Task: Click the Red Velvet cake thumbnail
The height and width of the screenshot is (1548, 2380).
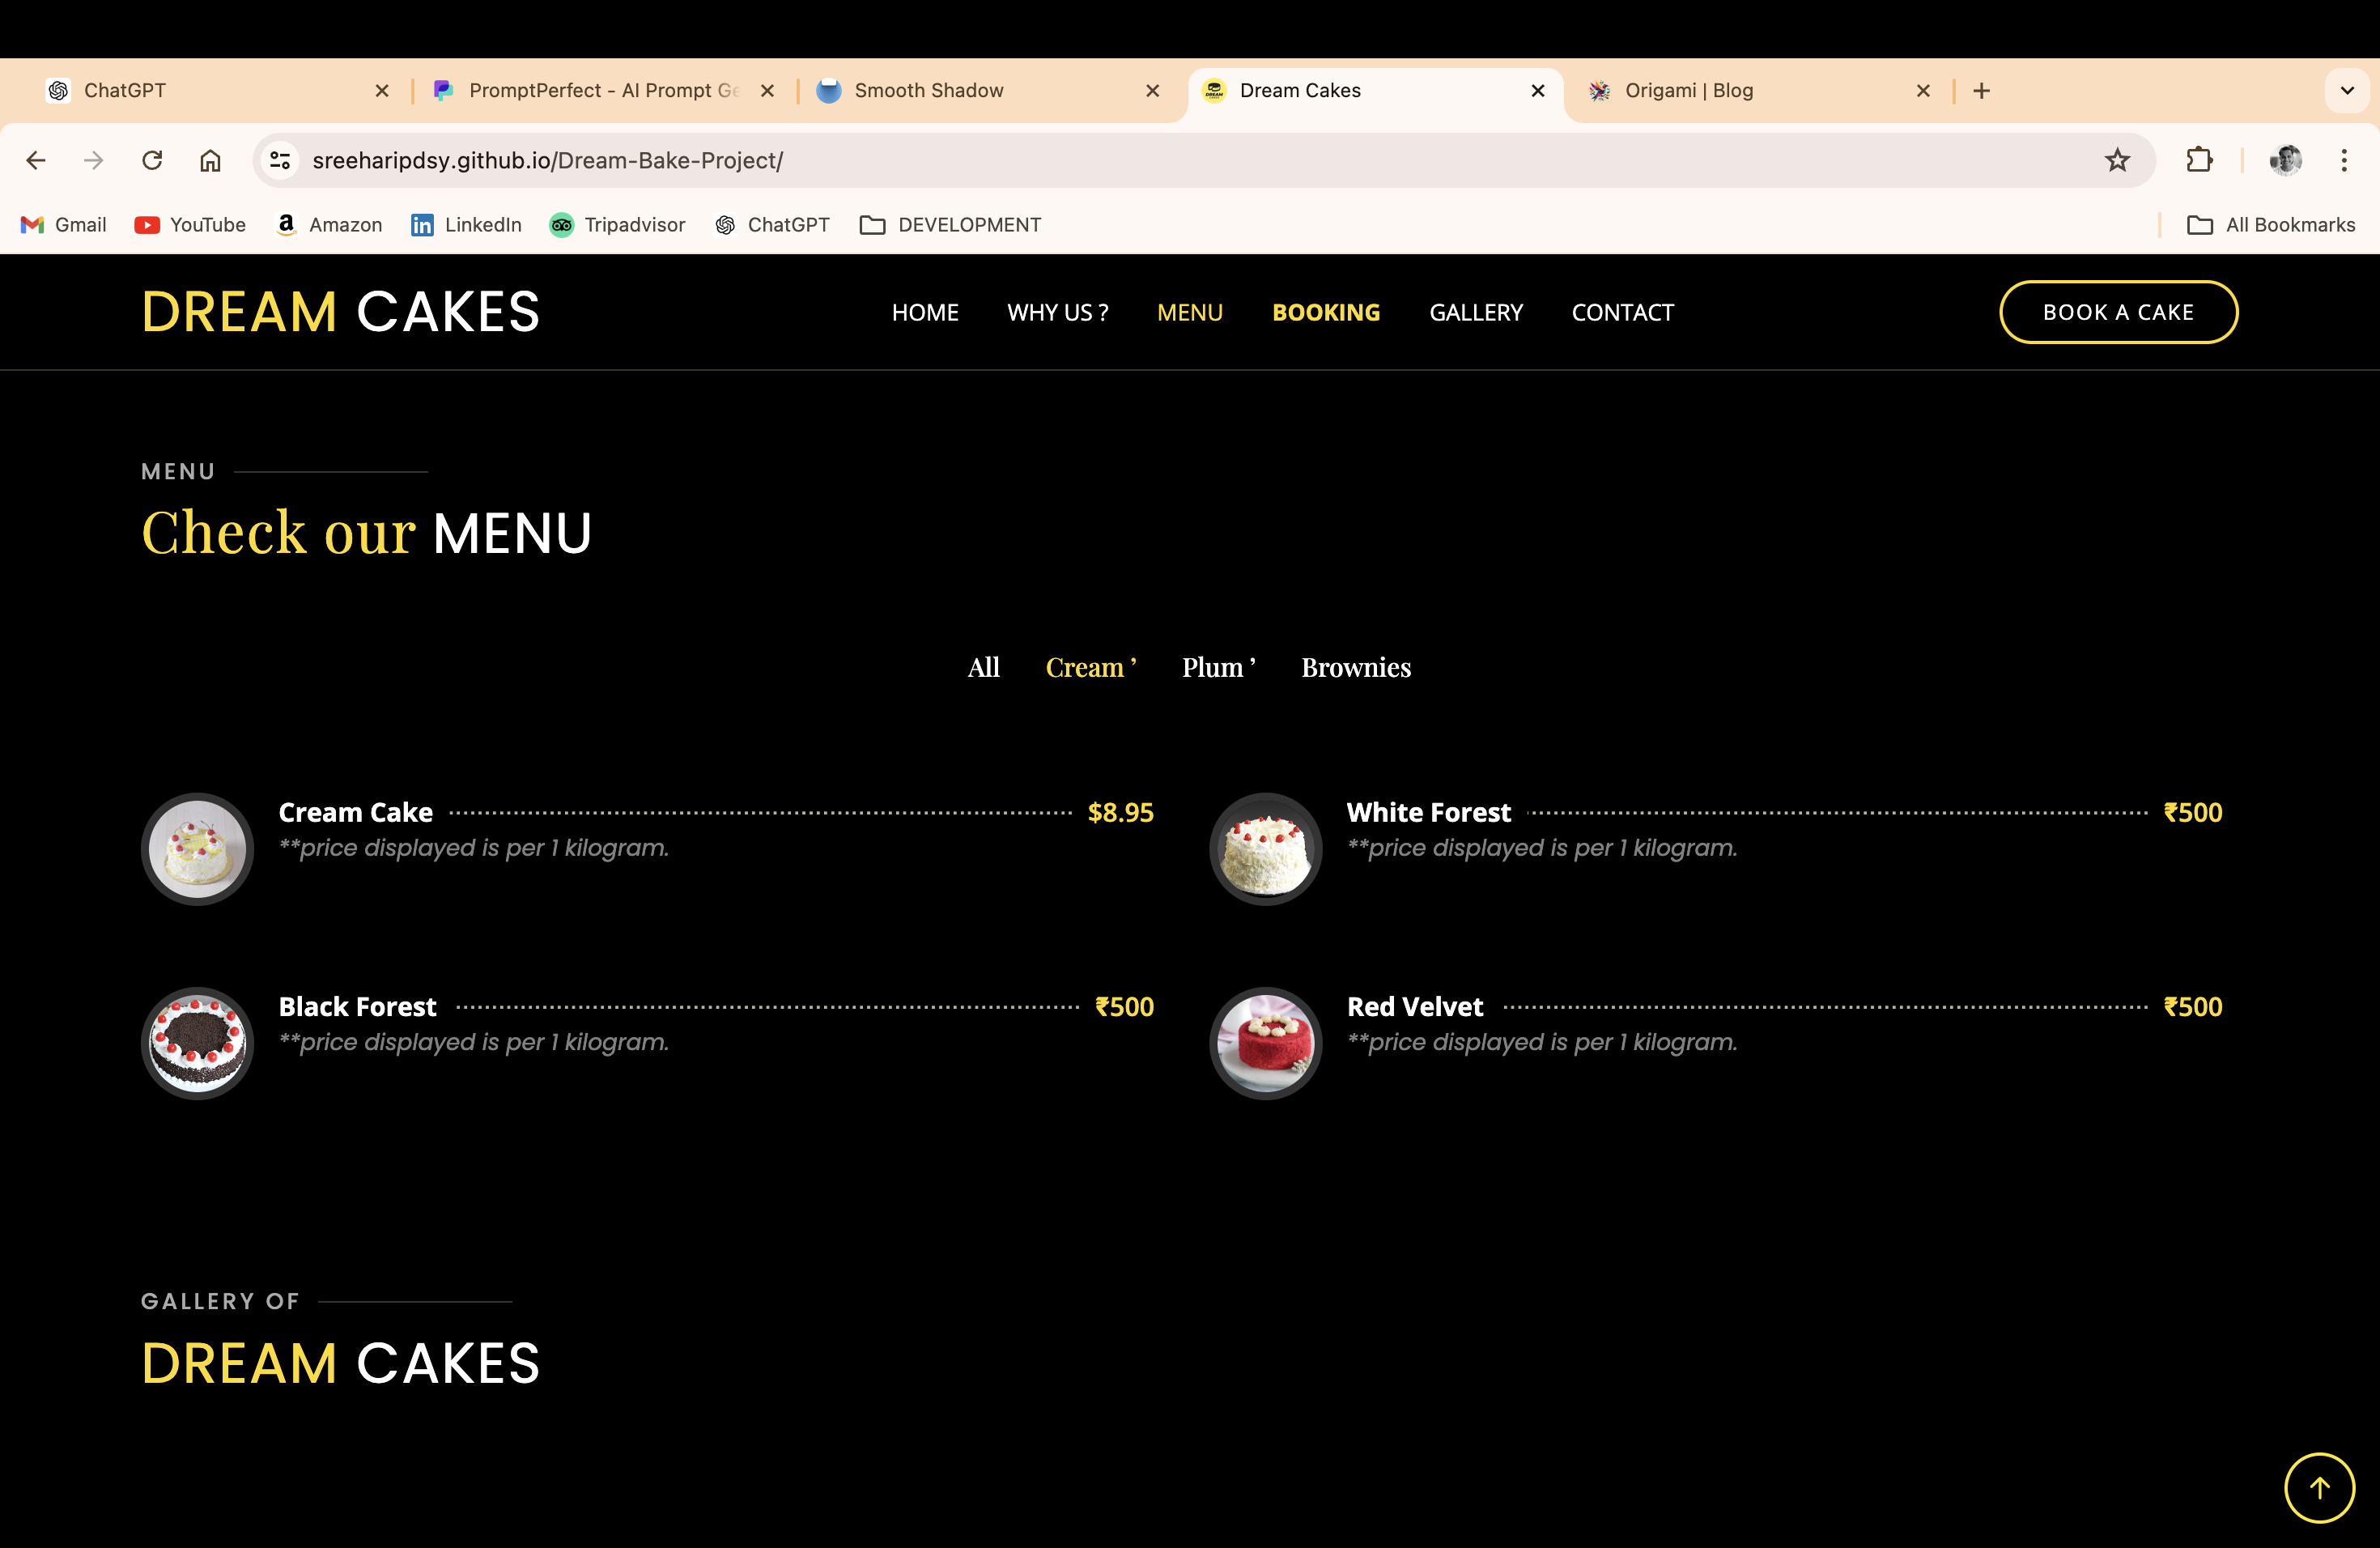Action: click(x=1265, y=1043)
